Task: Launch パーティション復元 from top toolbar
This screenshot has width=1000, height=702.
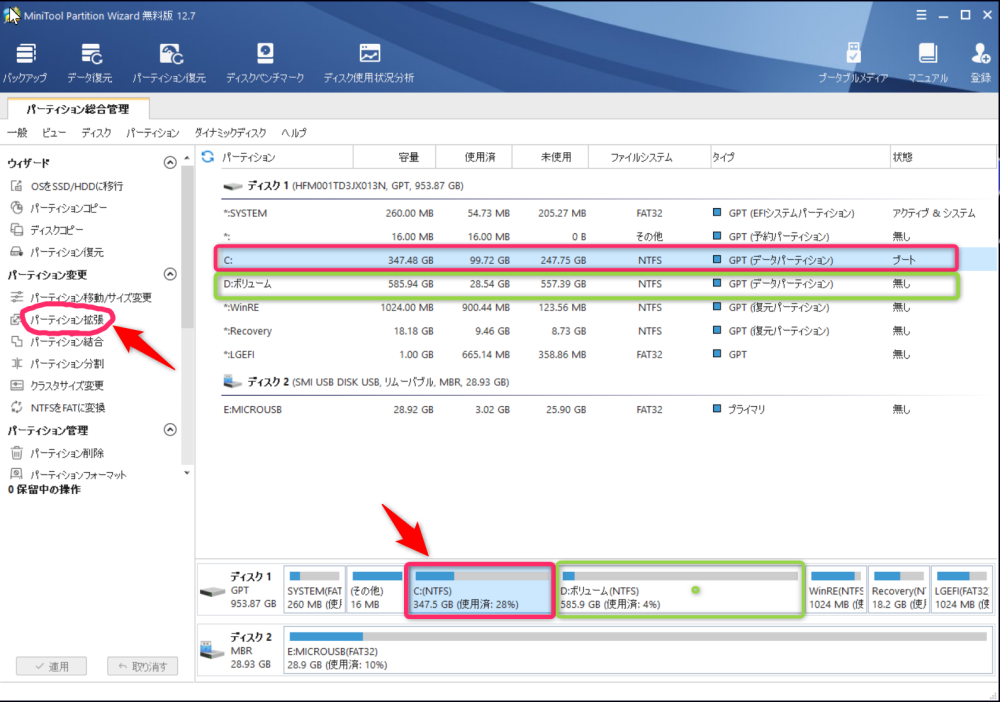Action: (169, 62)
